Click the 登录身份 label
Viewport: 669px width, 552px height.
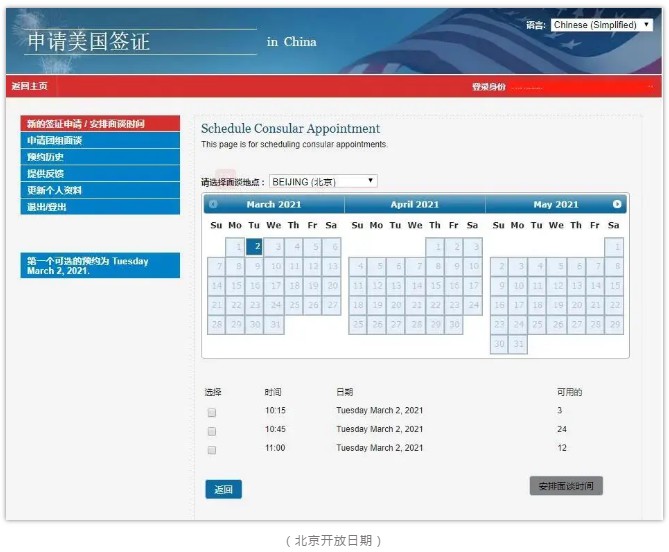[x=489, y=87]
